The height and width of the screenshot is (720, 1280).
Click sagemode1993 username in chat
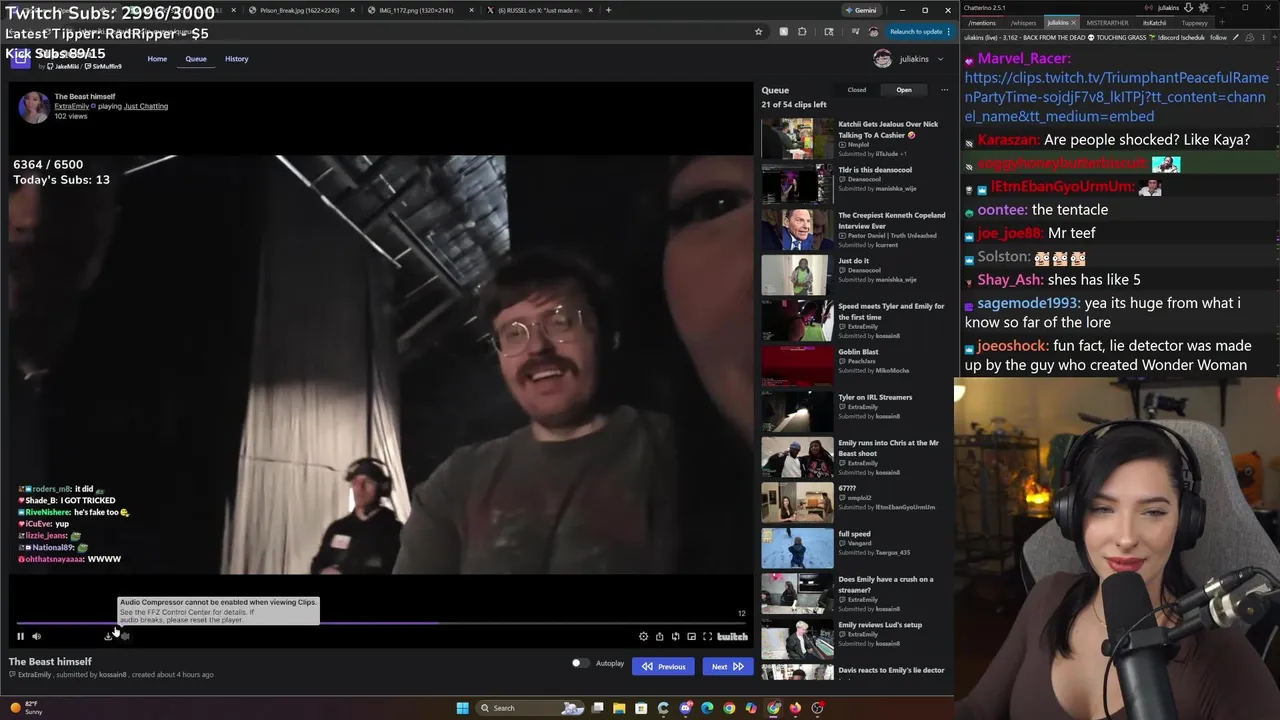click(1029, 303)
